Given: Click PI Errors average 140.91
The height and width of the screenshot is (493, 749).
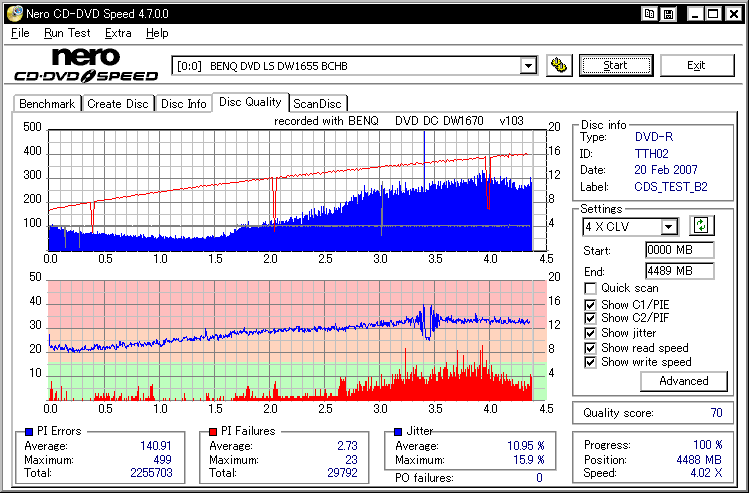Looking at the screenshot, I should (x=156, y=446).
